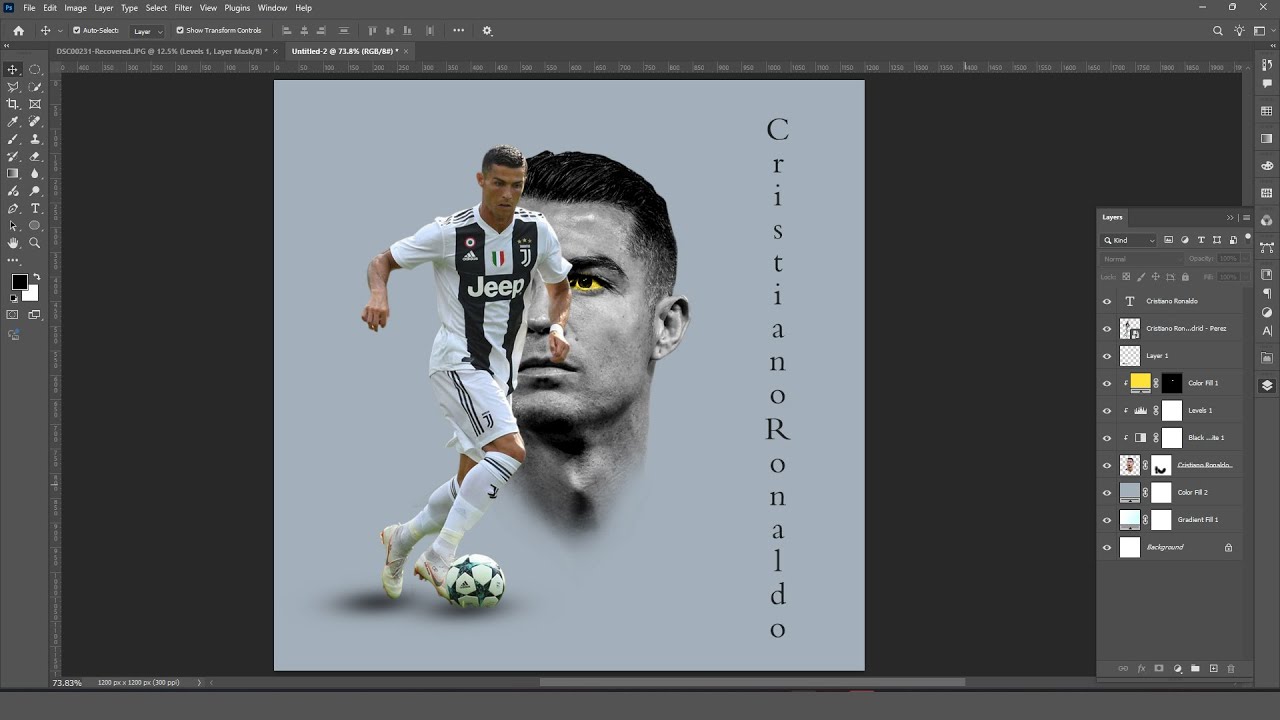Hide the Color Fill 1 layer
Image resolution: width=1280 pixels, height=720 pixels.
click(x=1107, y=383)
